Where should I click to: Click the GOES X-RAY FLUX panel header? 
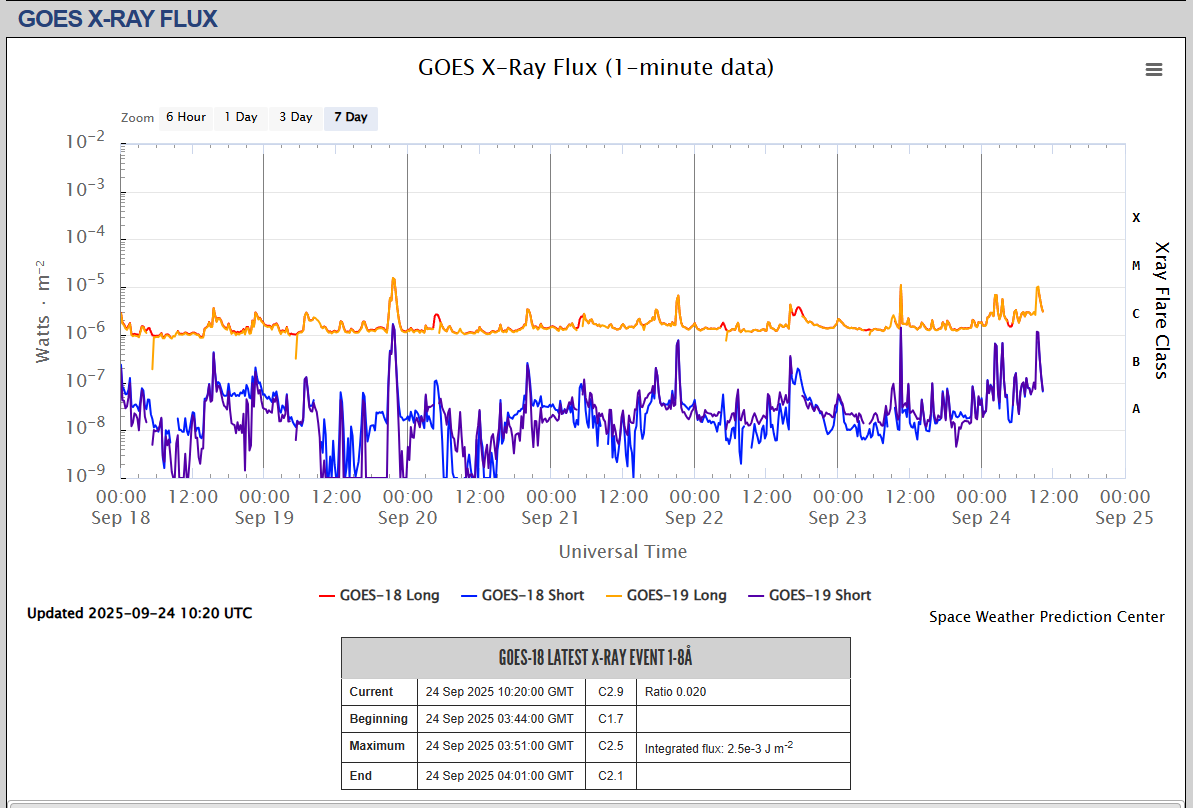118,18
